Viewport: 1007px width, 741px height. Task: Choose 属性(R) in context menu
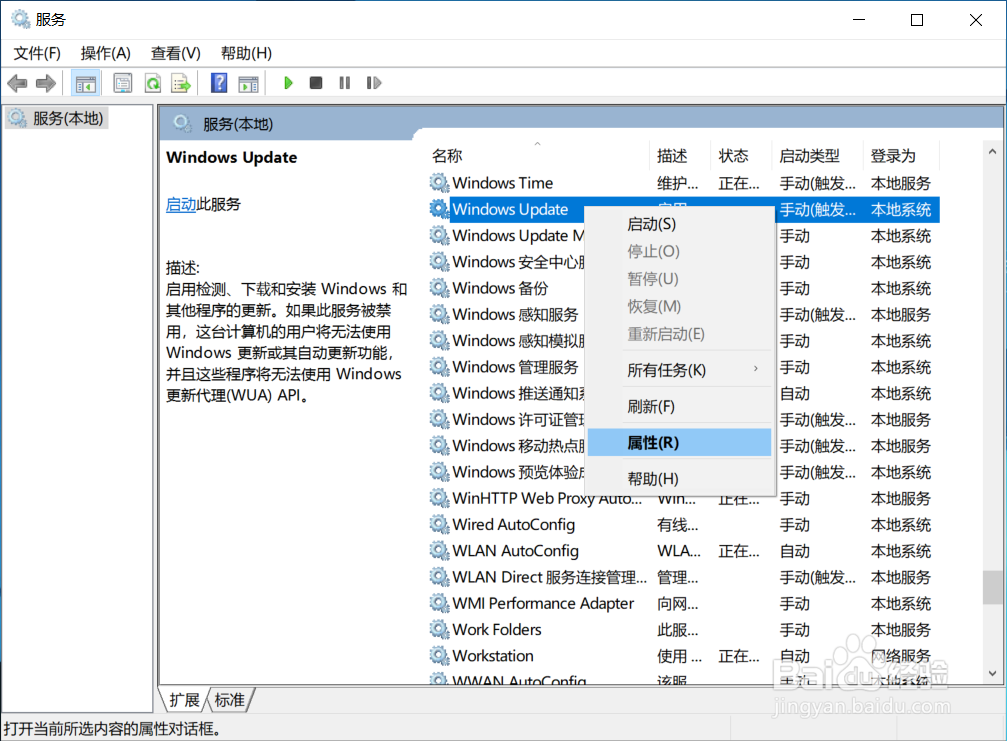(679, 443)
